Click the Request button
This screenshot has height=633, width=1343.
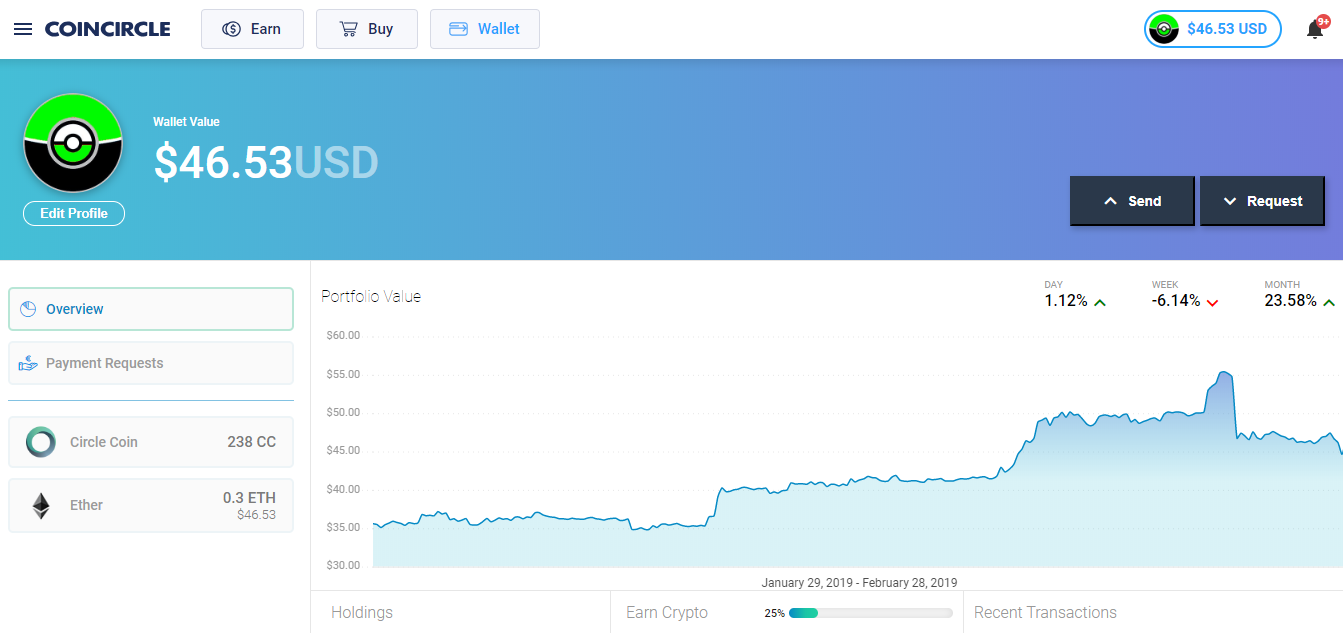[x=1262, y=201]
